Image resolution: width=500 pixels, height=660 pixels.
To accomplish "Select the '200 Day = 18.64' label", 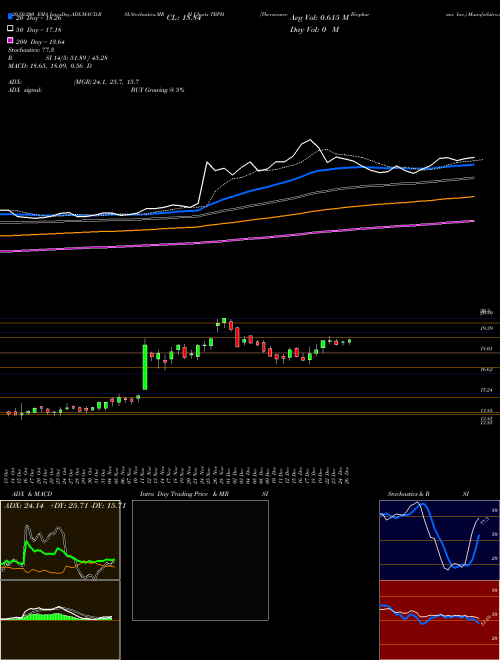I will tap(40, 42).
